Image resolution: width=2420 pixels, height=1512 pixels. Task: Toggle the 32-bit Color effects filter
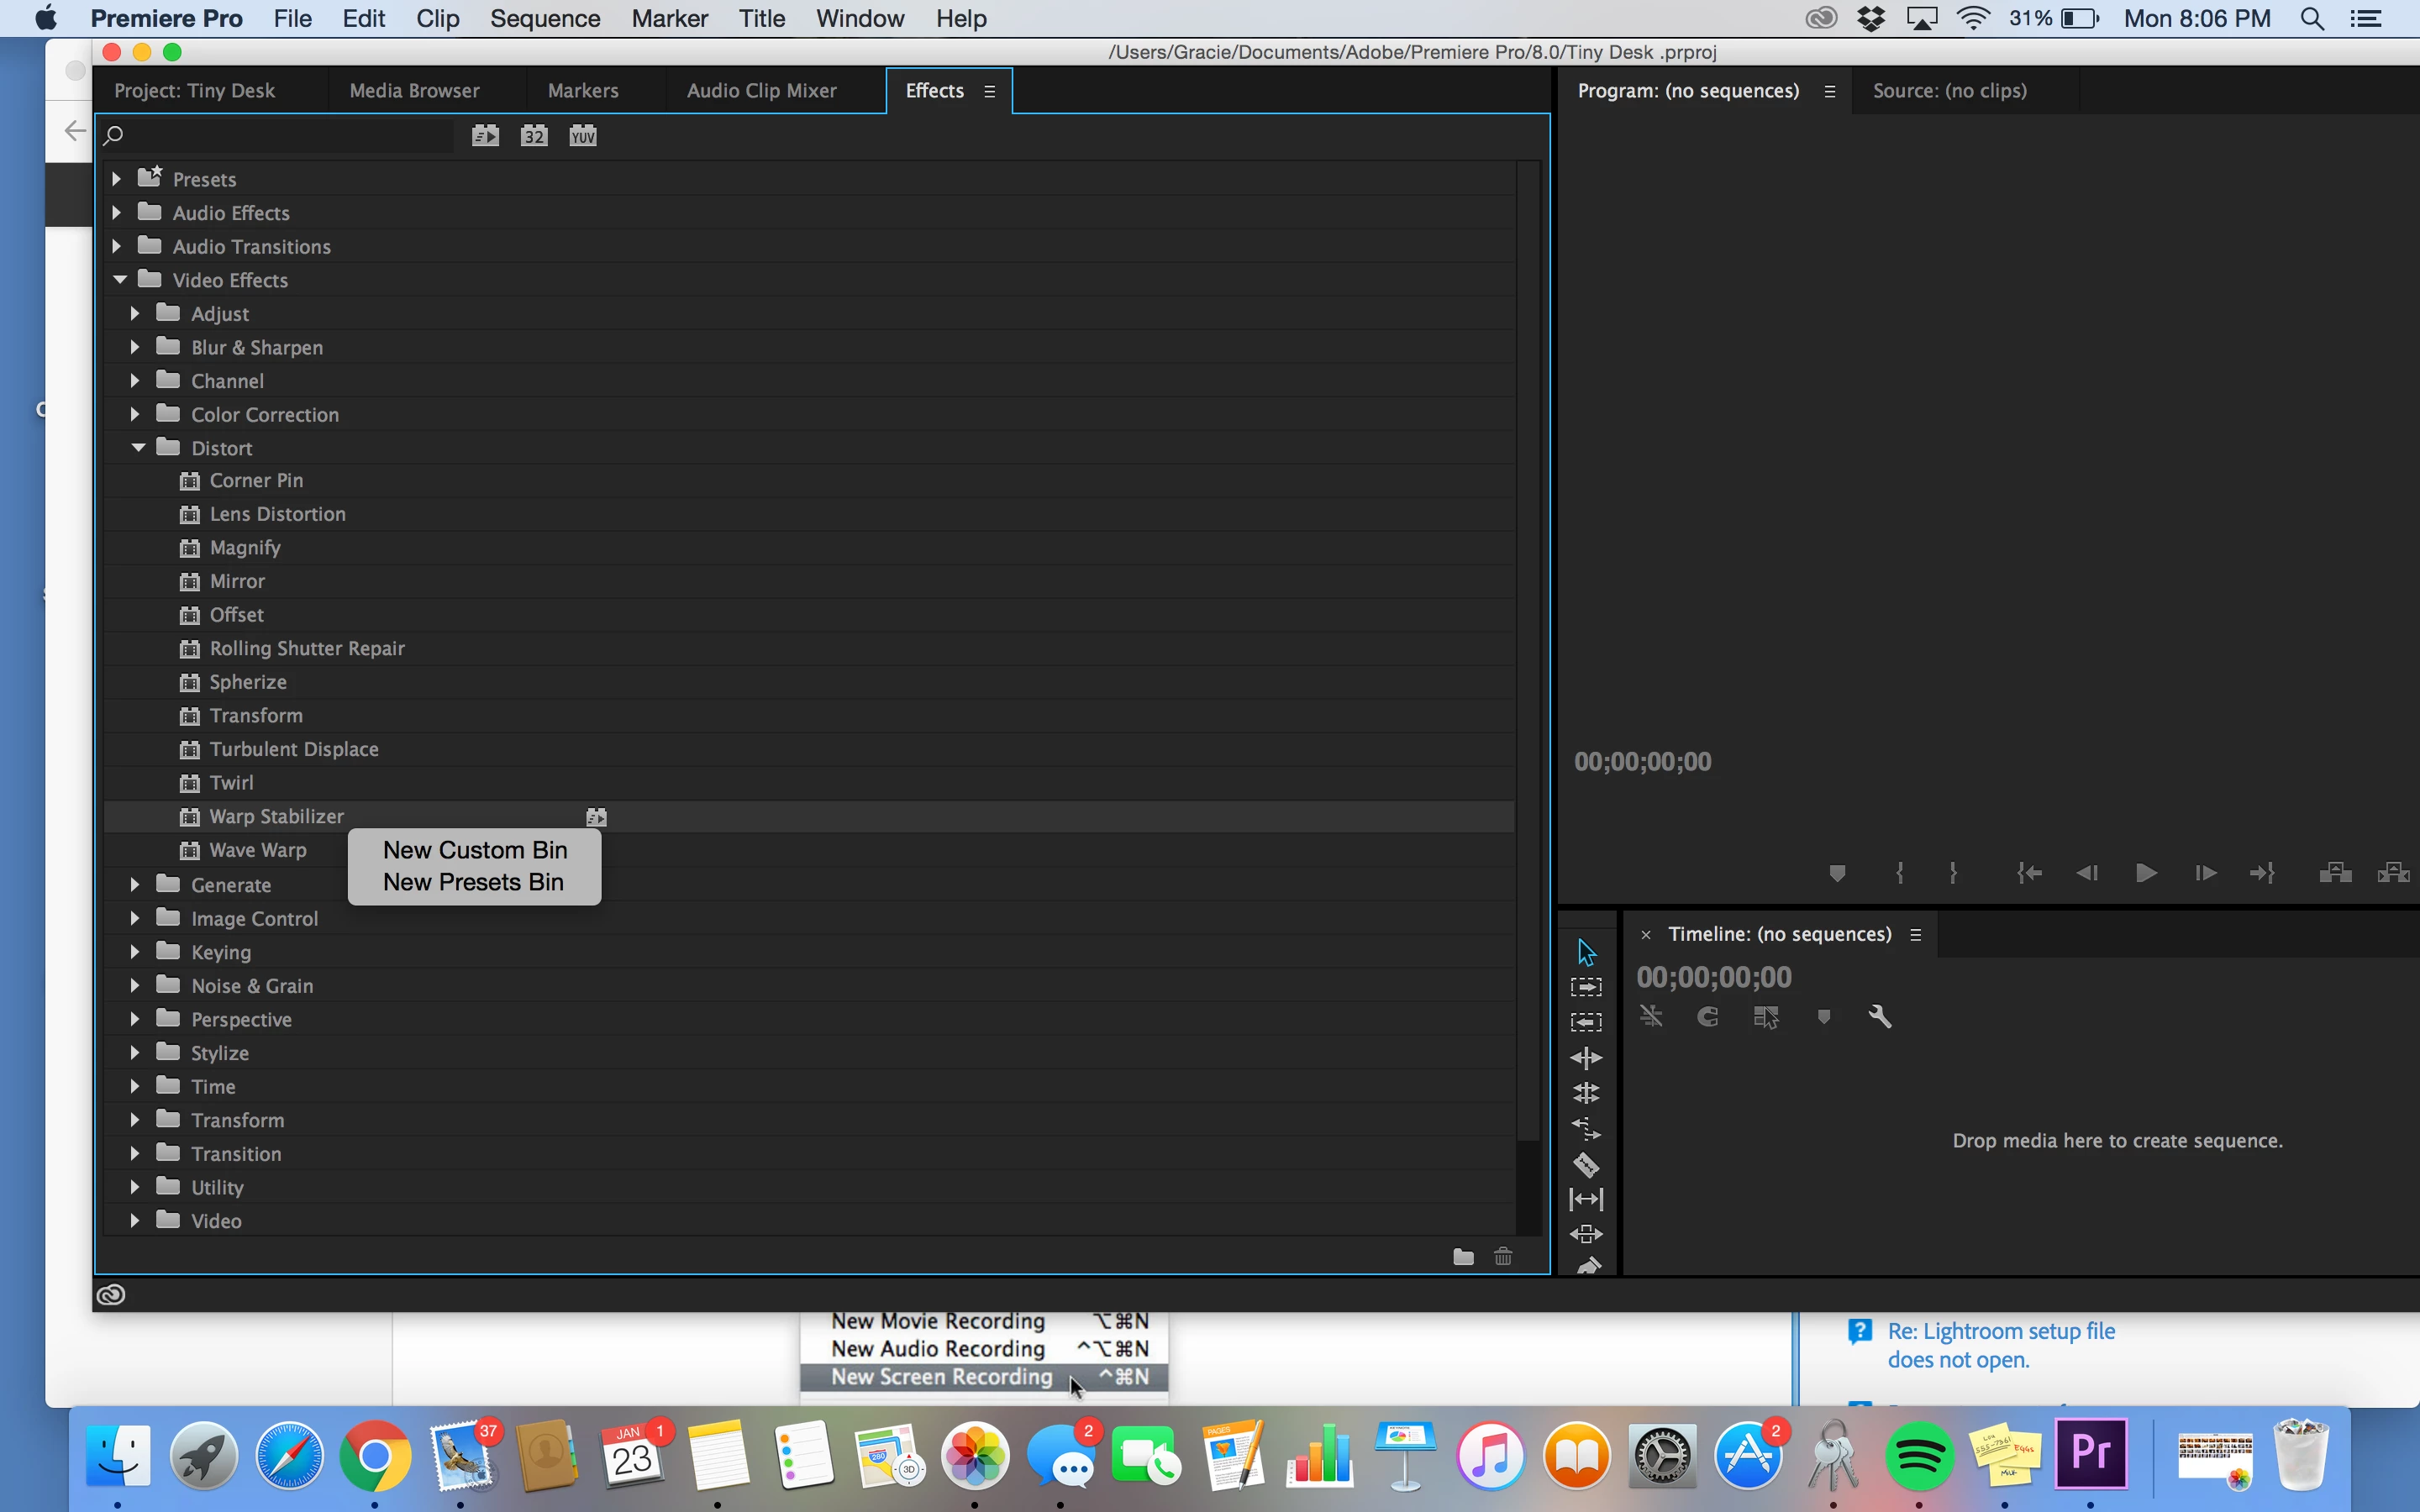point(534,136)
